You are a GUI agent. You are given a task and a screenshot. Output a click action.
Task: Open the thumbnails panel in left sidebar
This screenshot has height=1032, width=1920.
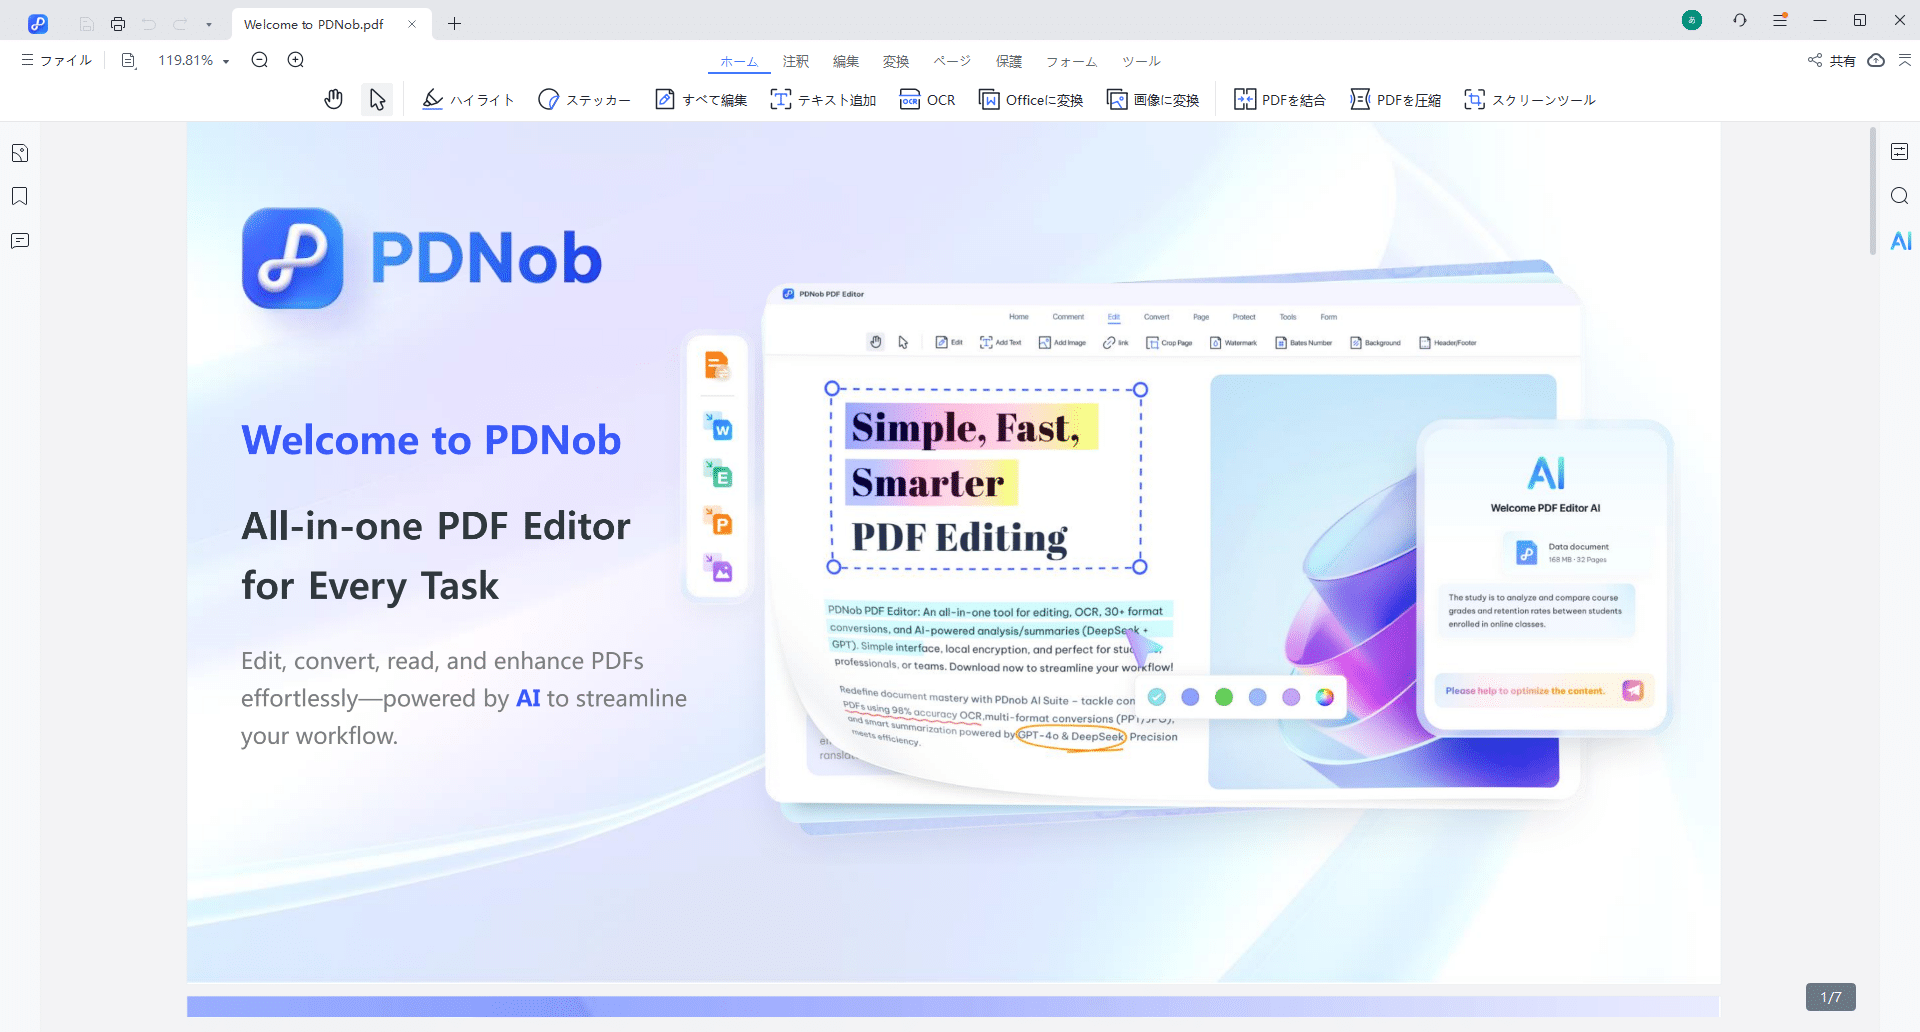click(20, 153)
